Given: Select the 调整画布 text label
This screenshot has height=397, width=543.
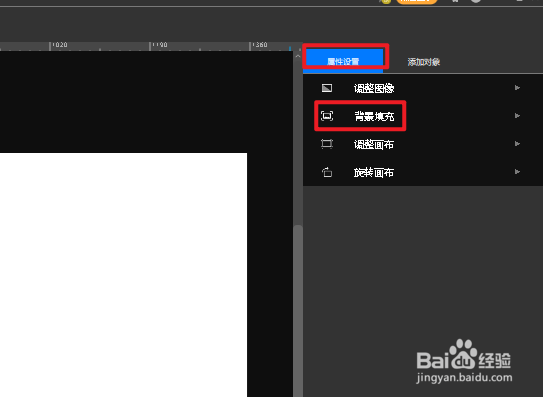Looking at the screenshot, I should click(x=374, y=144).
